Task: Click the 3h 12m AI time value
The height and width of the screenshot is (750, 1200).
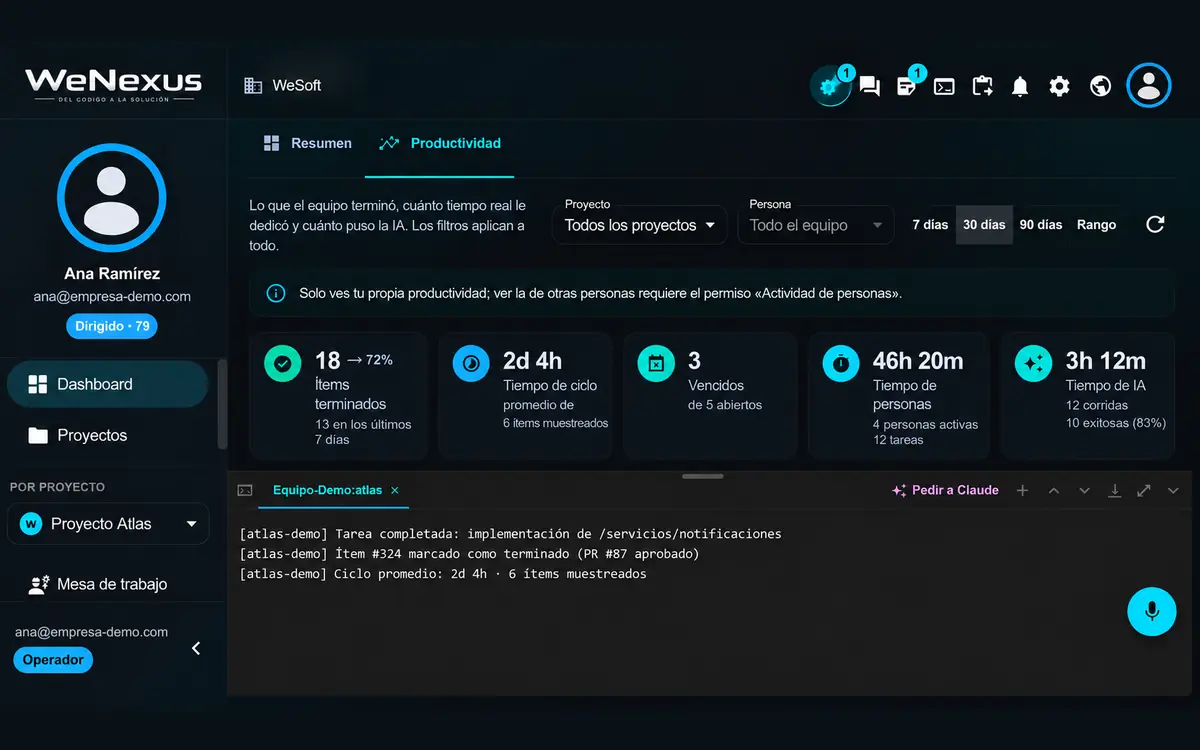Action: pyautogui.click(x=1106, y=360)
